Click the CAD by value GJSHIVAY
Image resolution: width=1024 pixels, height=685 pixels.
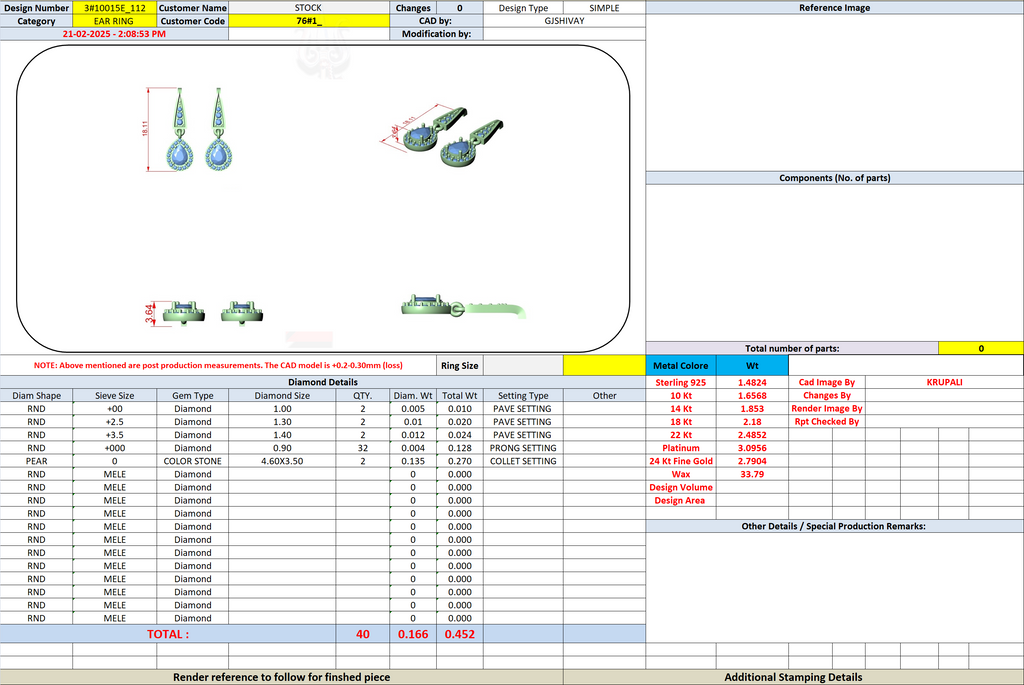564,21
